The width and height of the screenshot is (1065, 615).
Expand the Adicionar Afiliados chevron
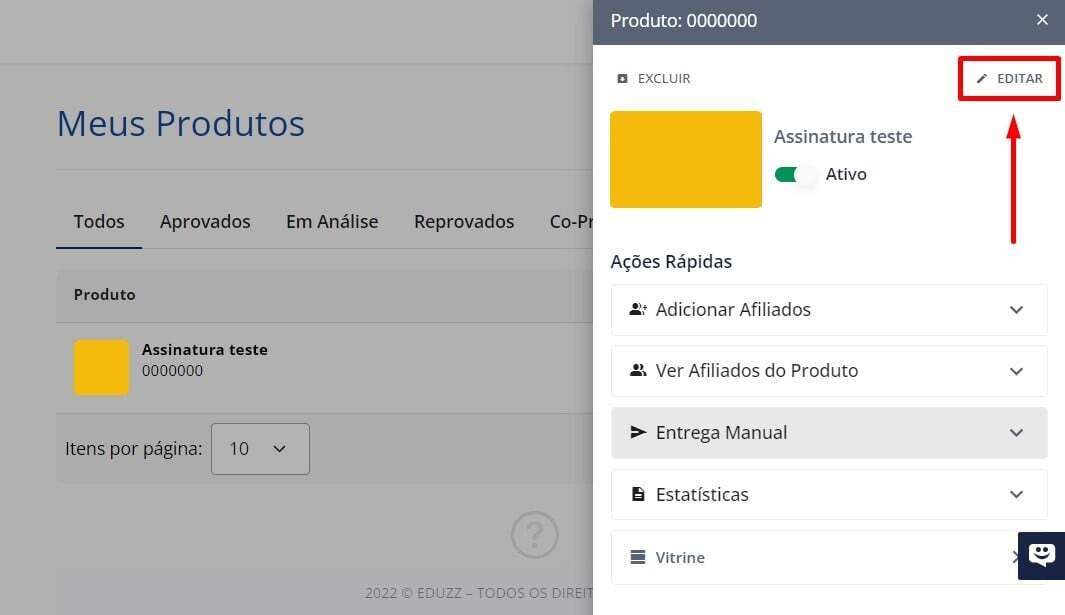1016,310
